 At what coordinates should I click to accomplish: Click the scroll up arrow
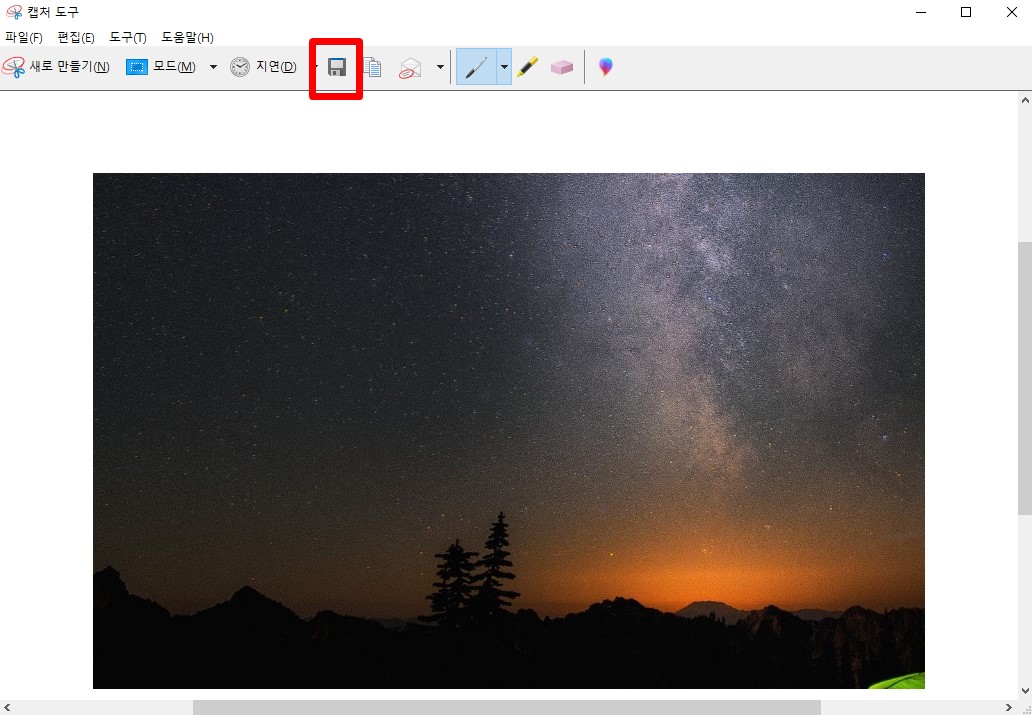tap(1025, 100)
